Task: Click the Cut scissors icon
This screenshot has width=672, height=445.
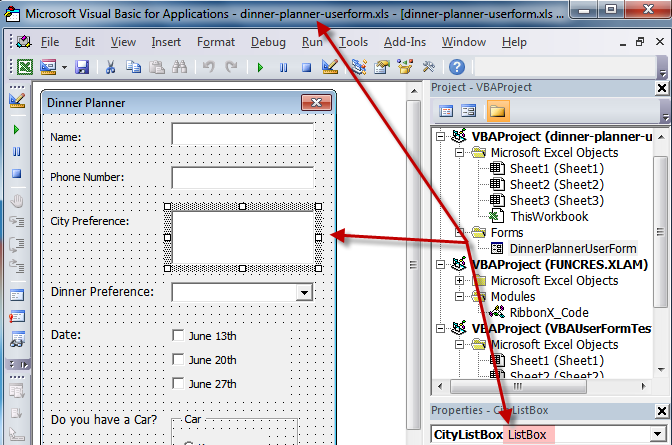Action: coord(109,67)
